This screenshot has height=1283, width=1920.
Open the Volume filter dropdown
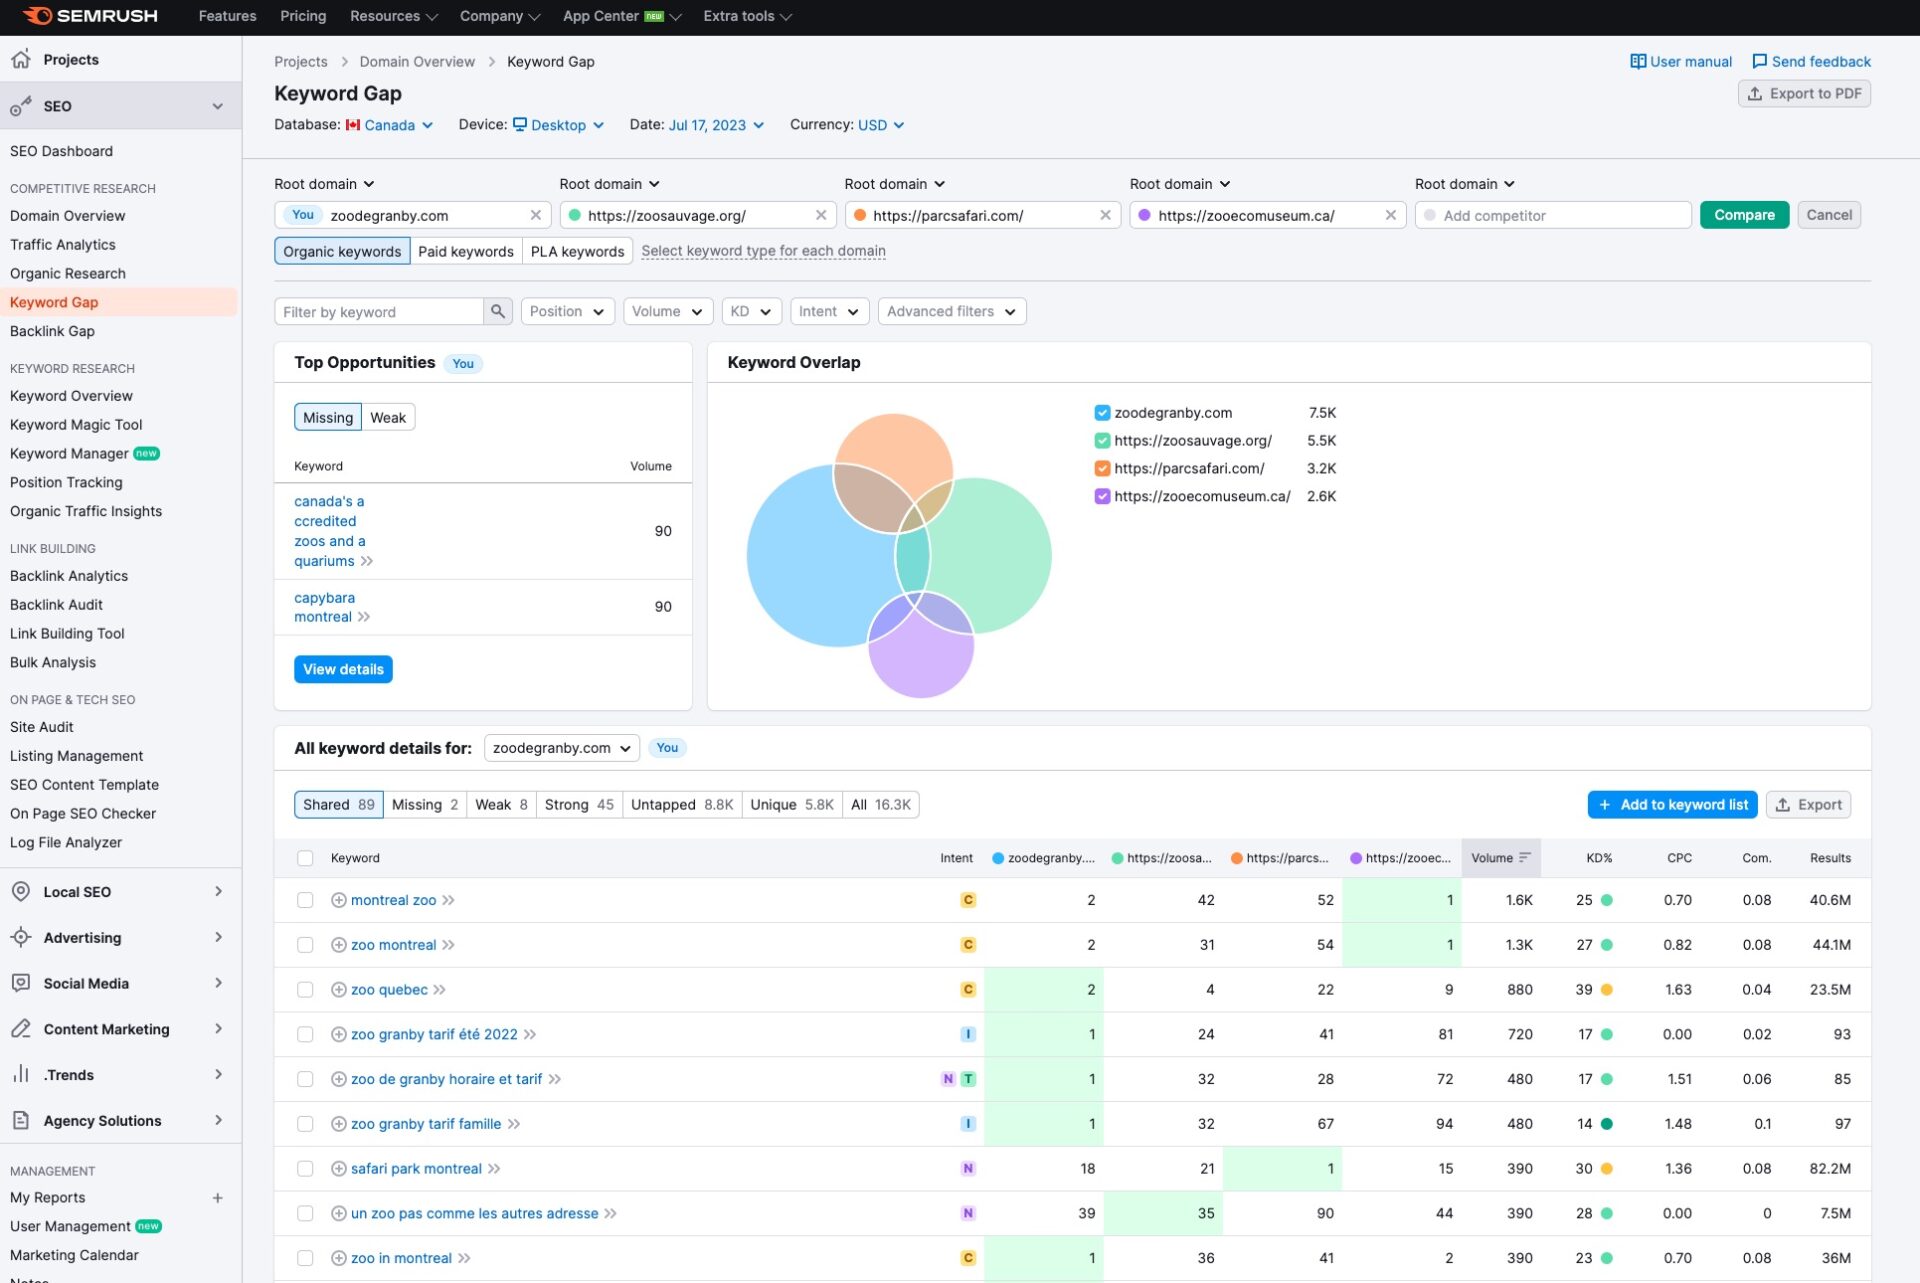[668, 311]
